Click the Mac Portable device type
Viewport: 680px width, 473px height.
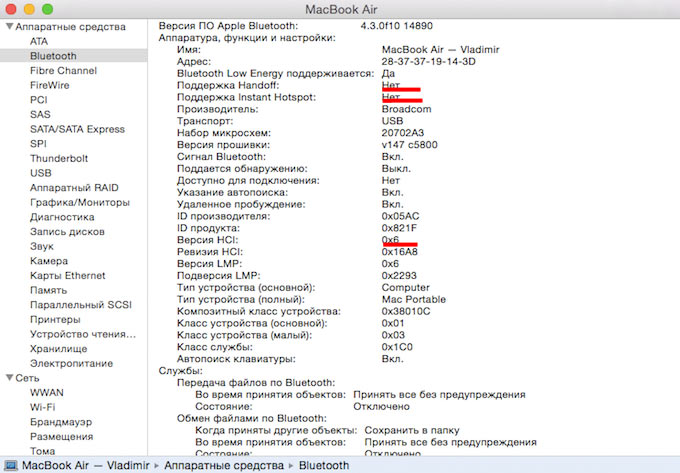pos(414,300)
